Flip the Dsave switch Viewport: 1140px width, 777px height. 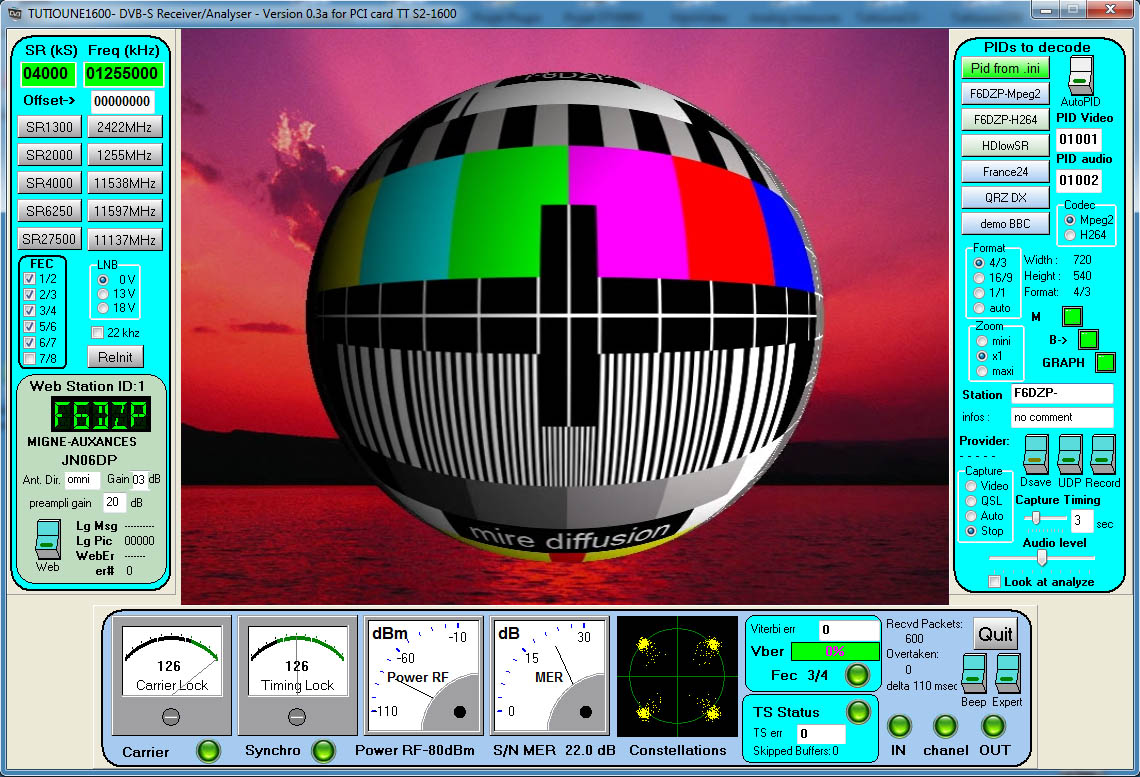coord(1035,455)
